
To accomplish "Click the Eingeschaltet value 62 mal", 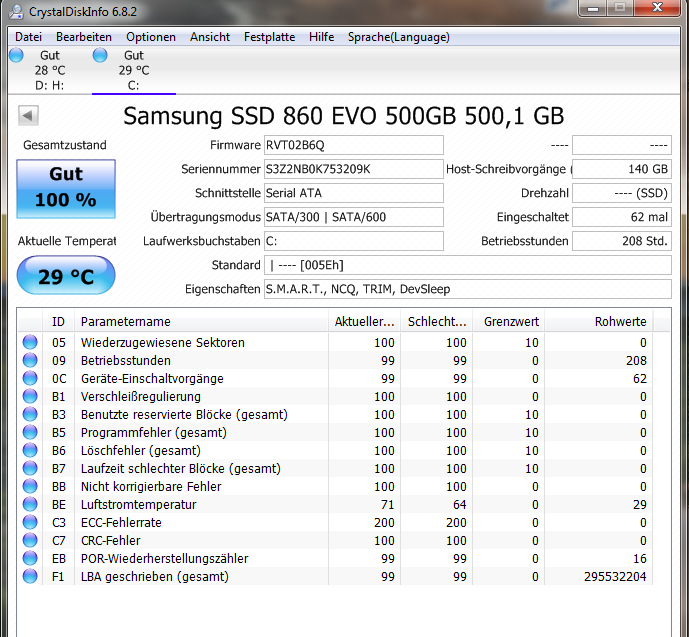I will click(622, 217).
